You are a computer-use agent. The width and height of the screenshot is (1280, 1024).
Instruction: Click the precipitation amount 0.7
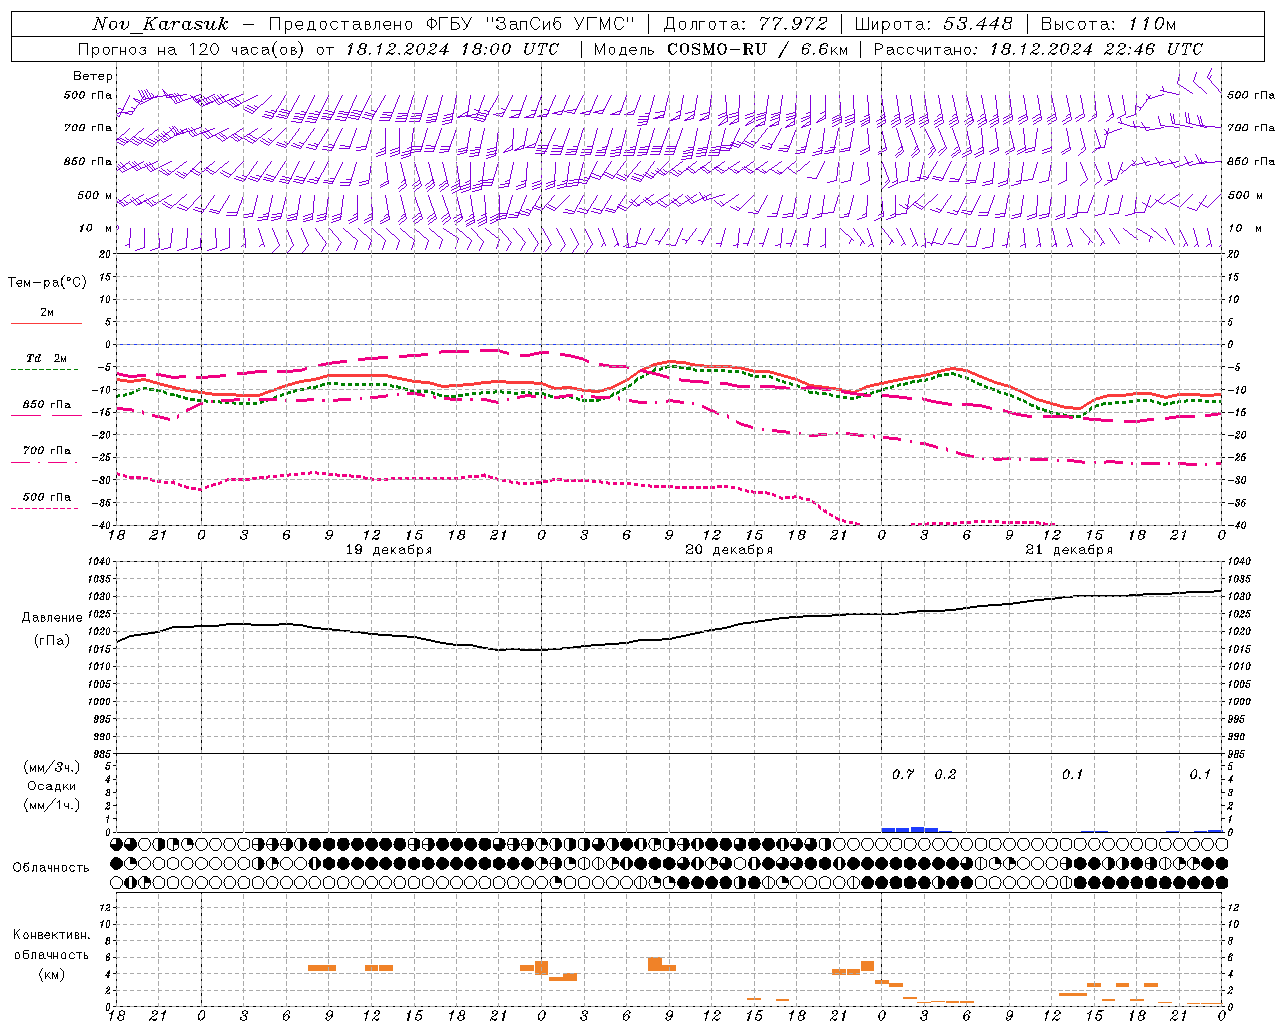[903, 775]
